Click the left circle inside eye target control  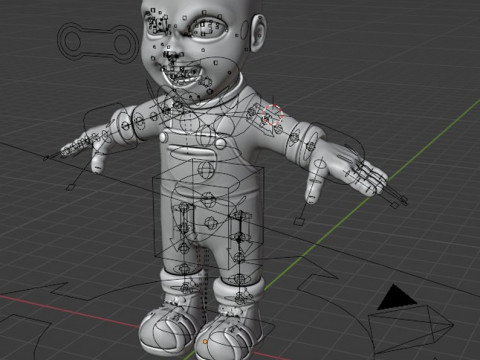(x=72, y=41)
